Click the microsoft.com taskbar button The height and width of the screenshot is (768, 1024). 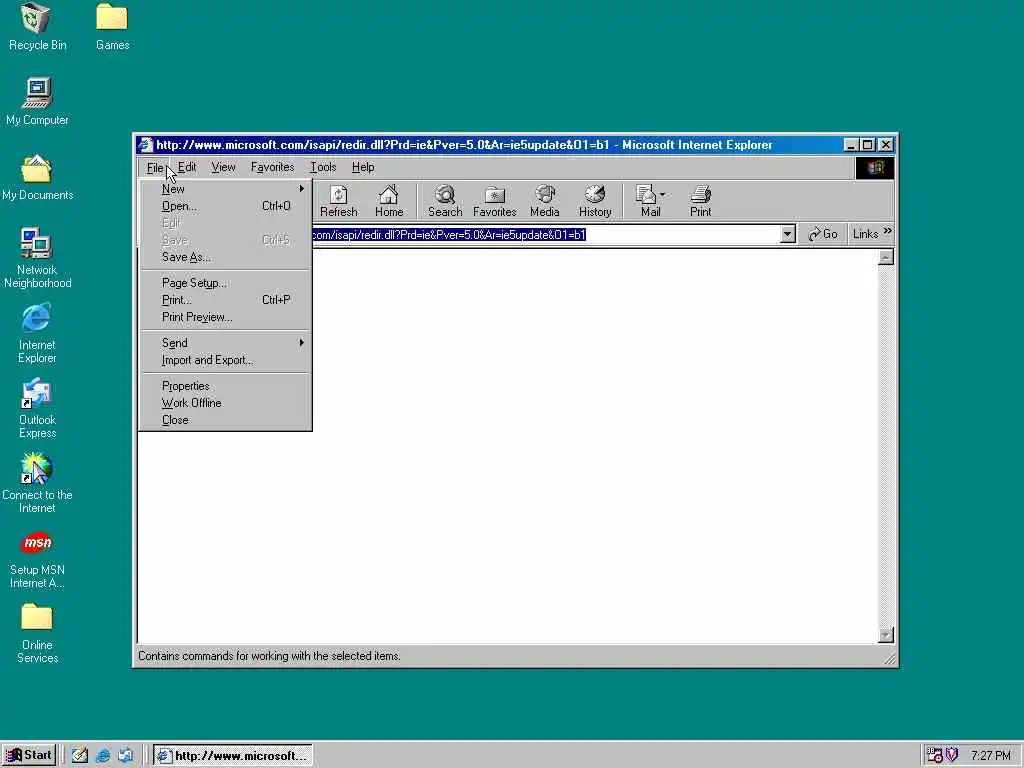233,756
